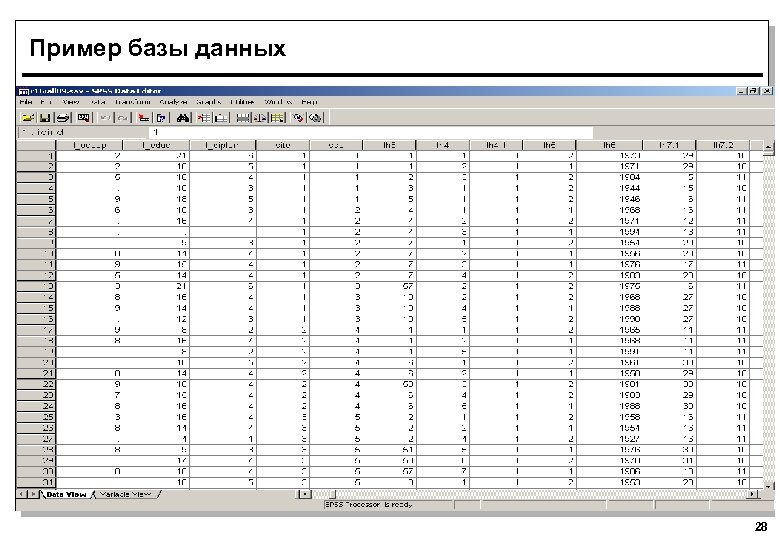Click the vertical scrollbar up arrow

[x=769, y=146]
